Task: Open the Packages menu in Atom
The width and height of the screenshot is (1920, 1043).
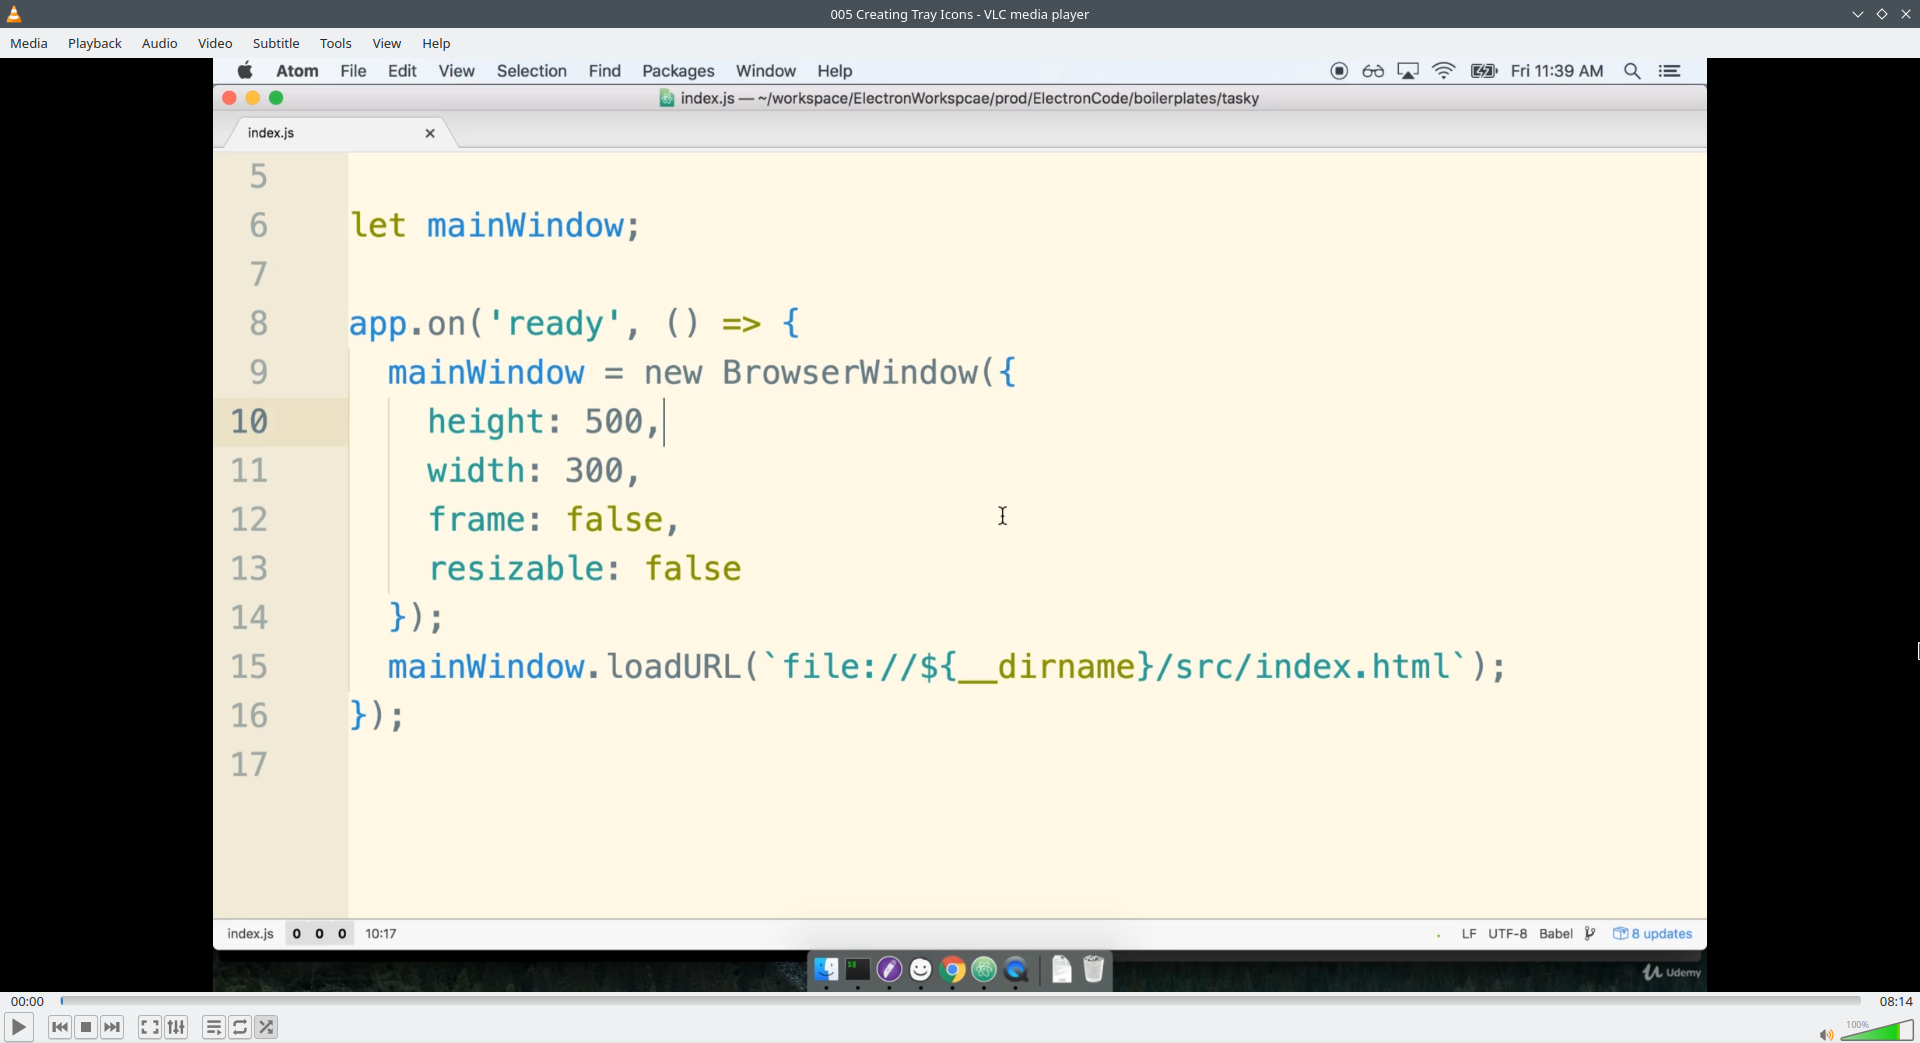Action: coord(678,70)
